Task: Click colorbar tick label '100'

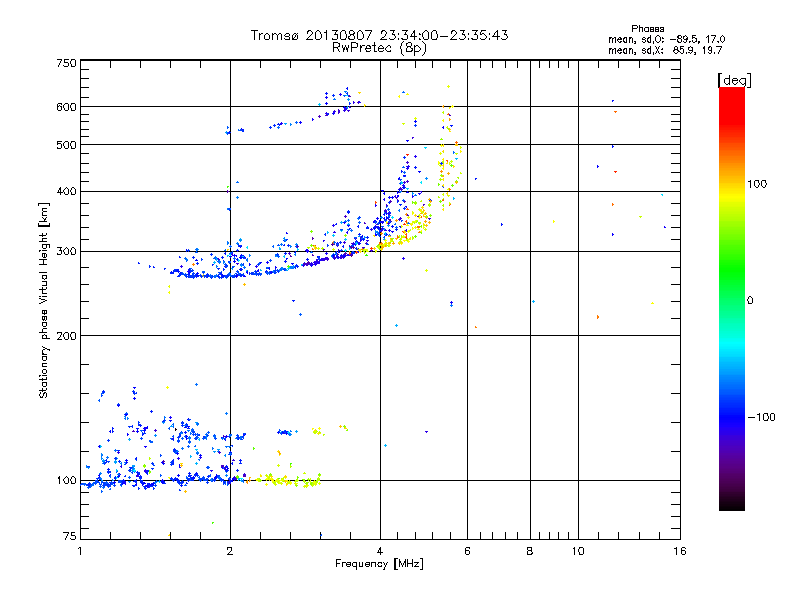Action: (757, 184)
